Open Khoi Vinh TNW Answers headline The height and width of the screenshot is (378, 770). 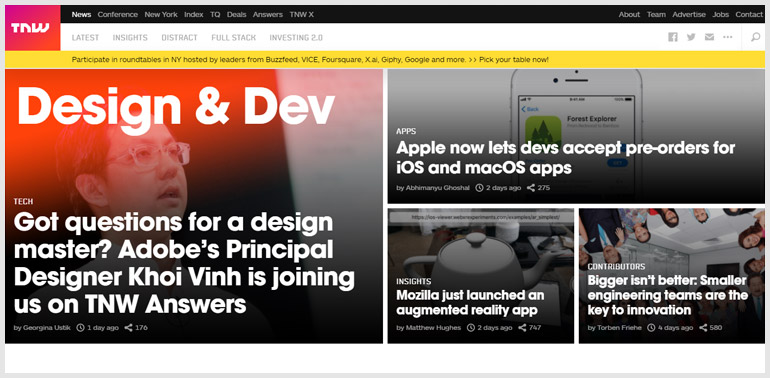tap(184, 263)
